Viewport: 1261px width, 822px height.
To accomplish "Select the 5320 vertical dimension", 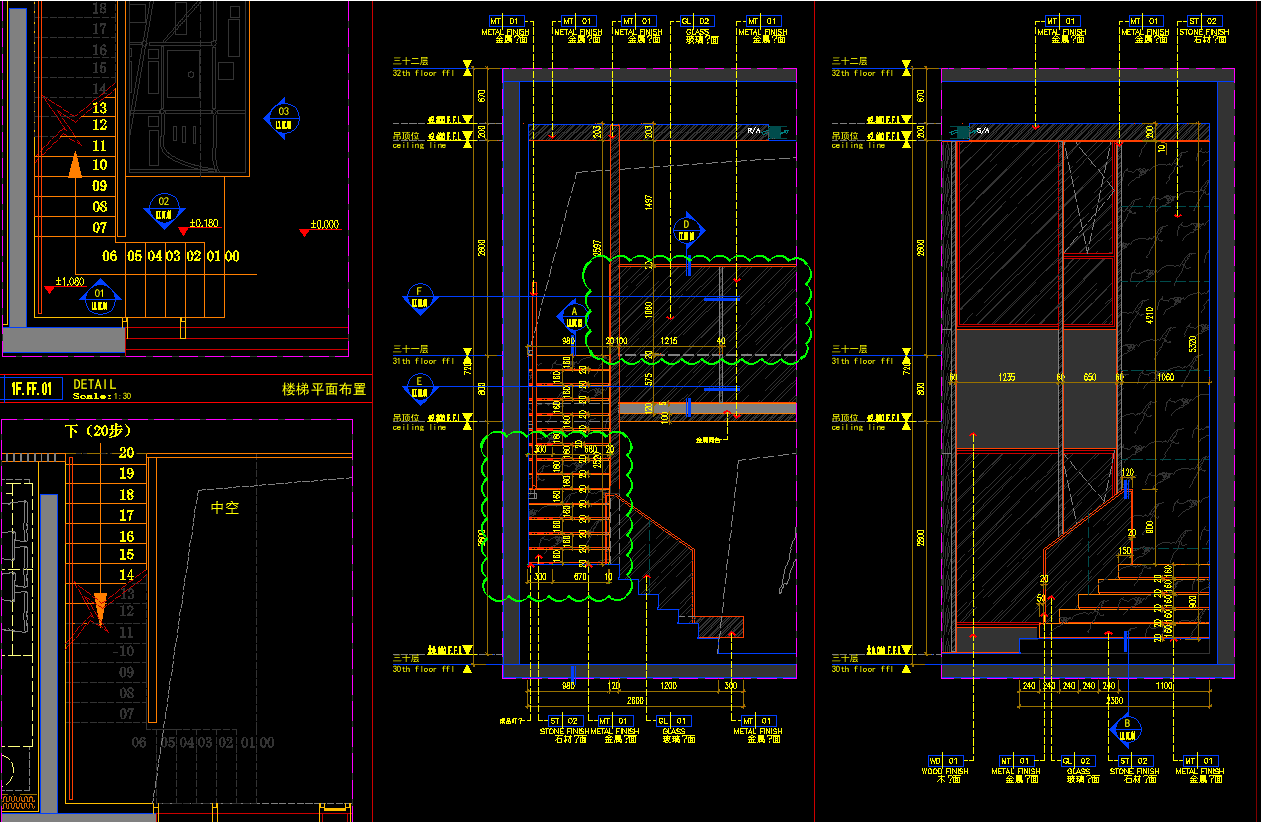I will point(1192,346).
